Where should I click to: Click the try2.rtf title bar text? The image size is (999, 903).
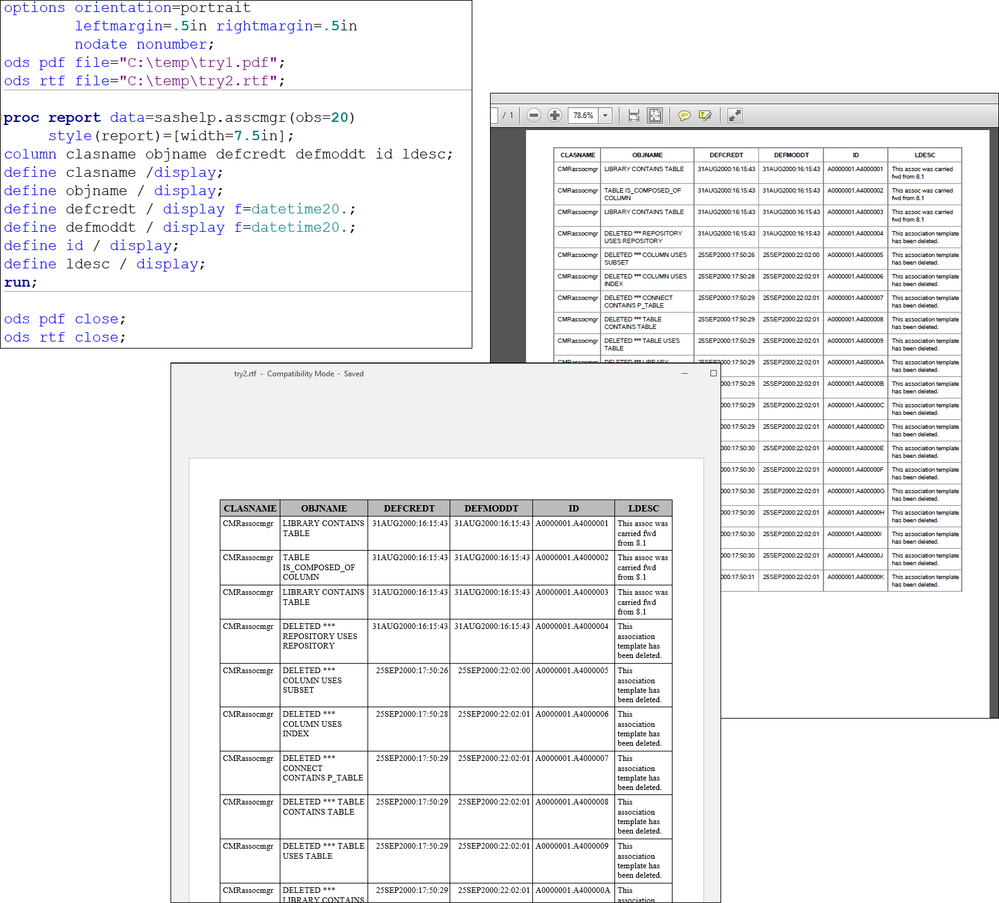(x=298, y=374)
